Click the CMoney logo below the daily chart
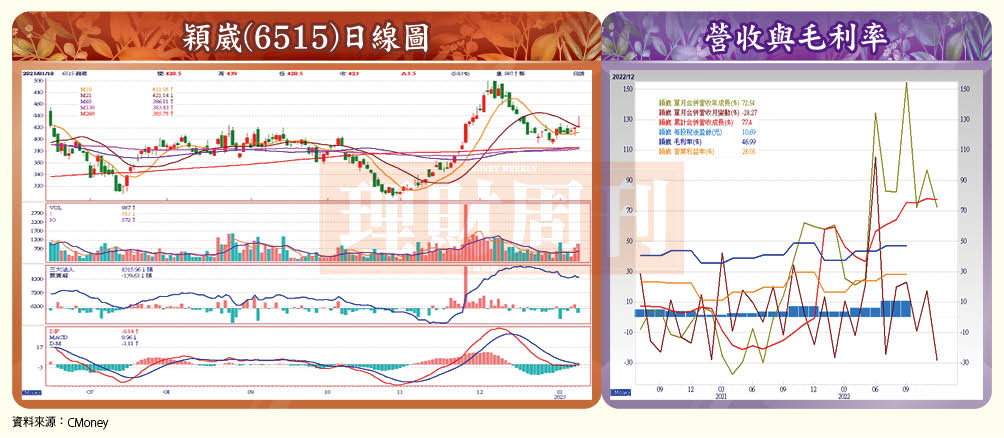1004x438 pixels. (32, 391)
